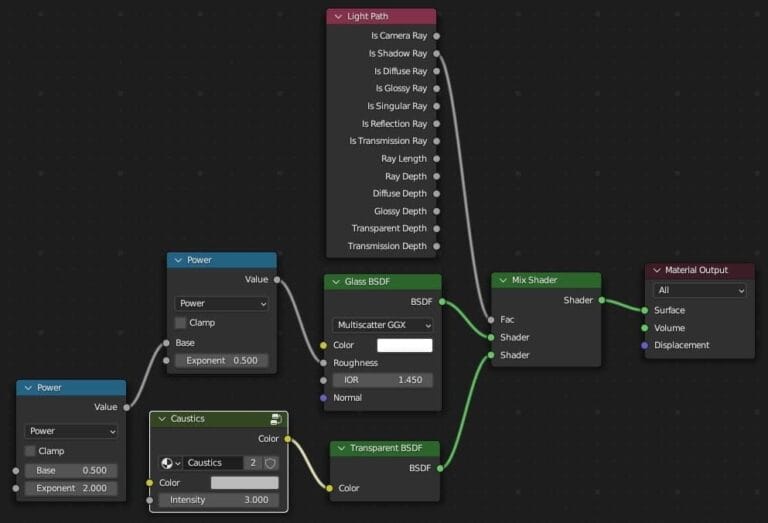Enable Clamp on the upper Power node
The width and height of the screenshot is (768, 523).
[180, 323]
